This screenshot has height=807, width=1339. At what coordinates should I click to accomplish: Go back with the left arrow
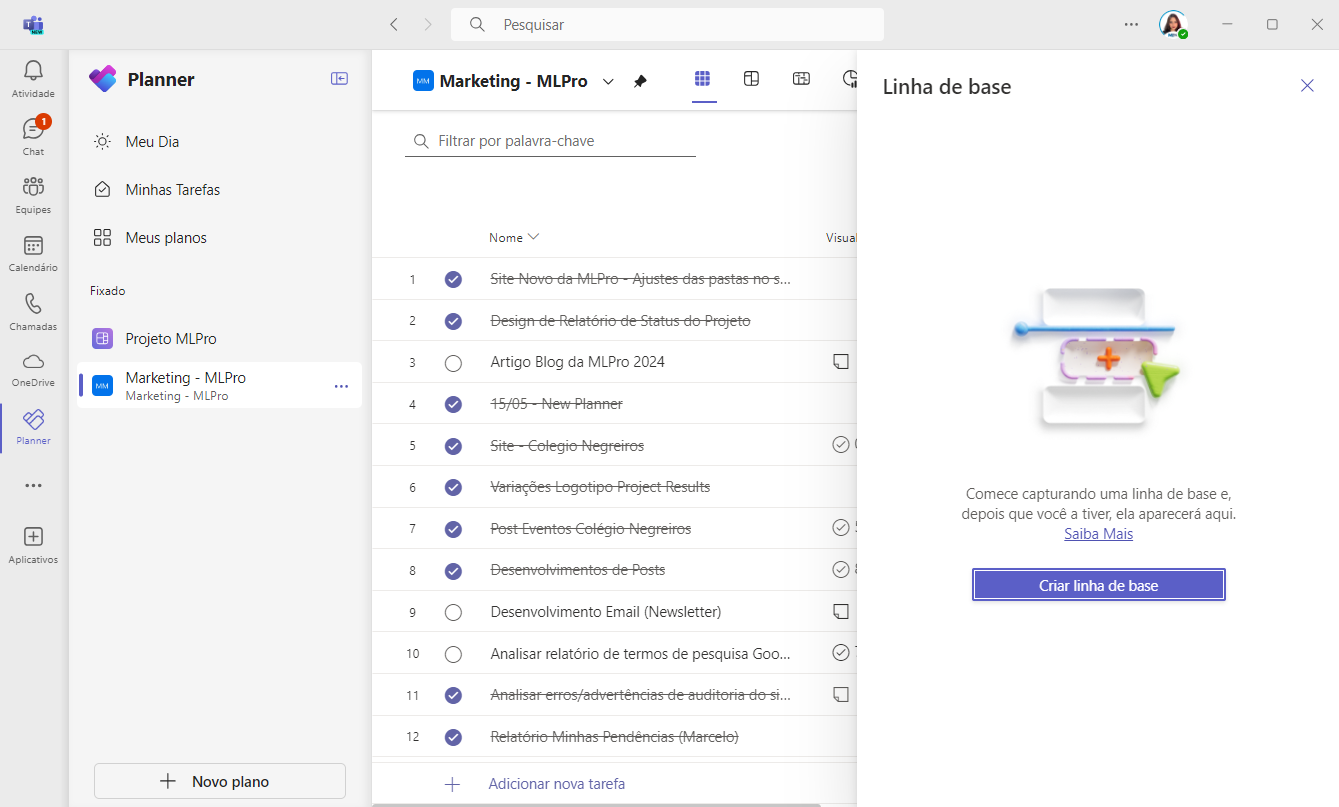(394, 24)
